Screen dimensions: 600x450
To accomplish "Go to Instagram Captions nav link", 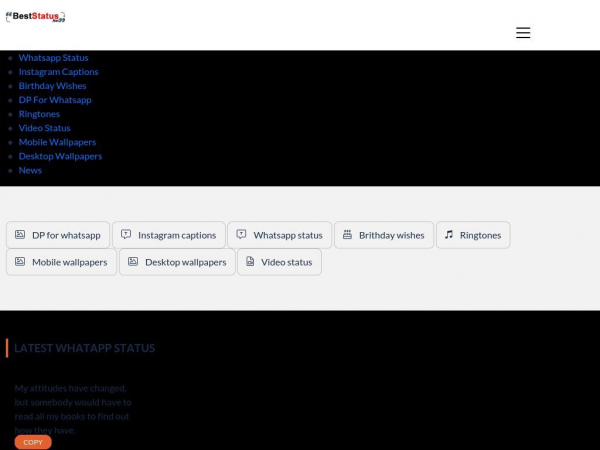I will pyautogui.click(x=59, y=72).
